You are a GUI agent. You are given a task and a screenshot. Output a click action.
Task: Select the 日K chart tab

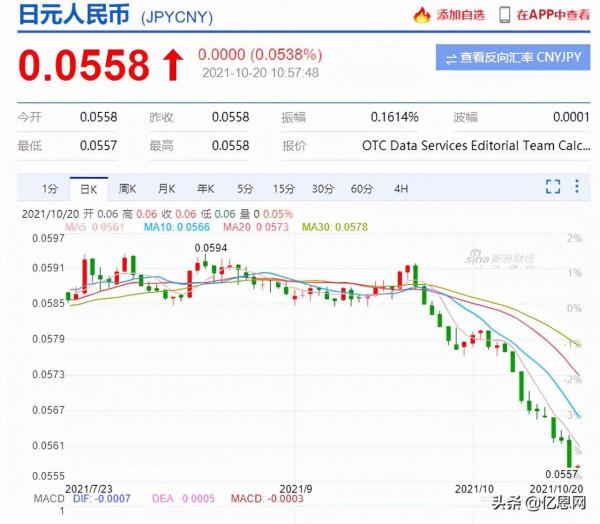89,189
